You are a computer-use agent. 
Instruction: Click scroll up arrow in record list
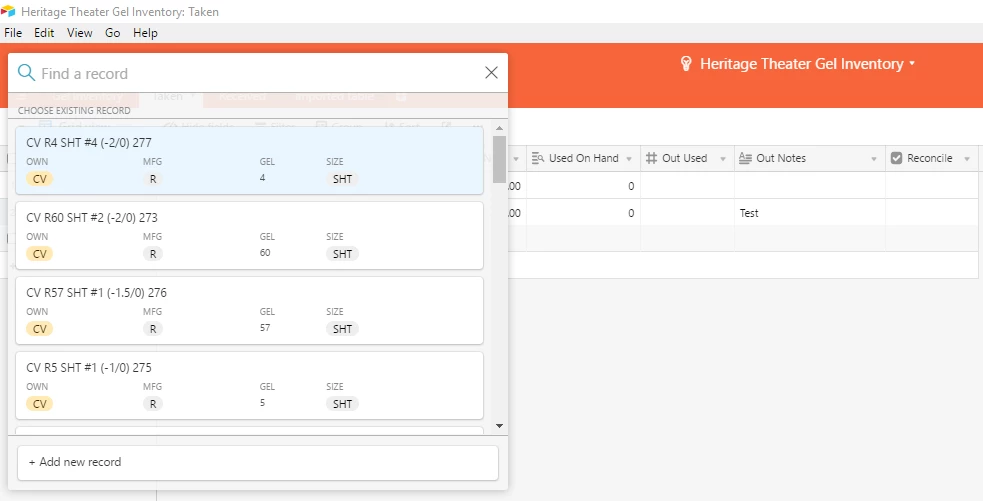pos(499,129)
